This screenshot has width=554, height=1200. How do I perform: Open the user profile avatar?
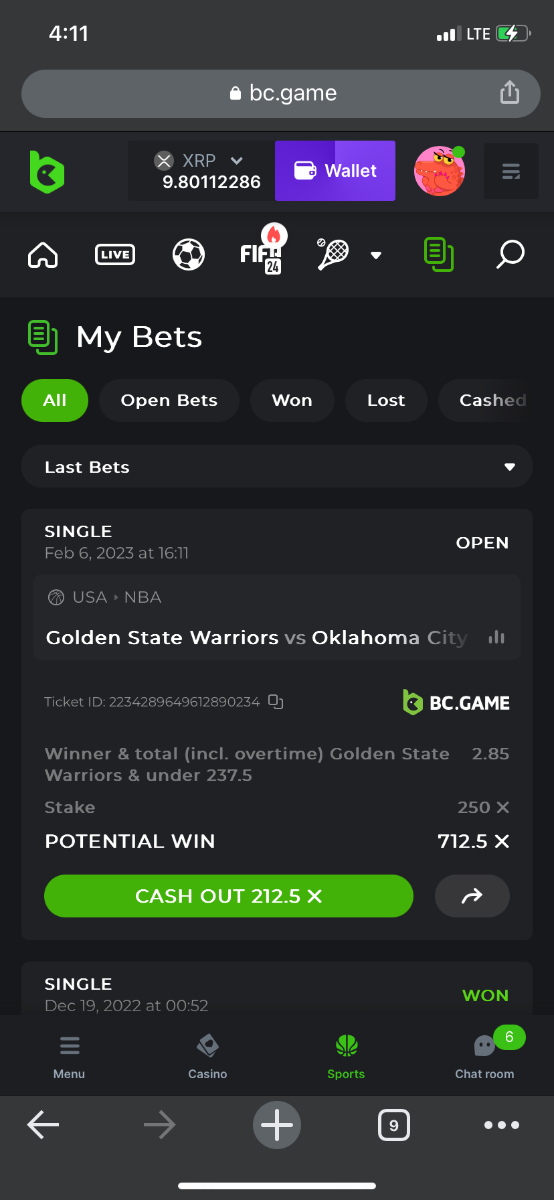click(440, 171)
